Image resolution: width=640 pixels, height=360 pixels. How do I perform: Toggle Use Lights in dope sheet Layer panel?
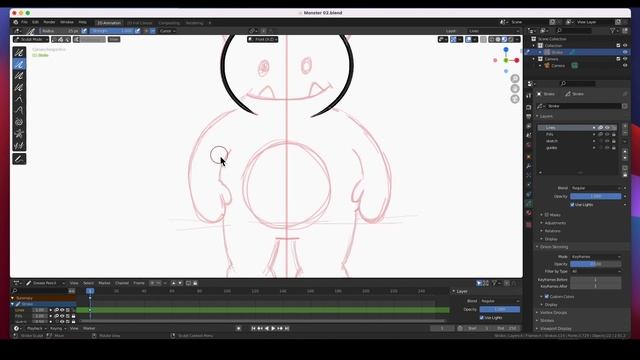[482, 318]
